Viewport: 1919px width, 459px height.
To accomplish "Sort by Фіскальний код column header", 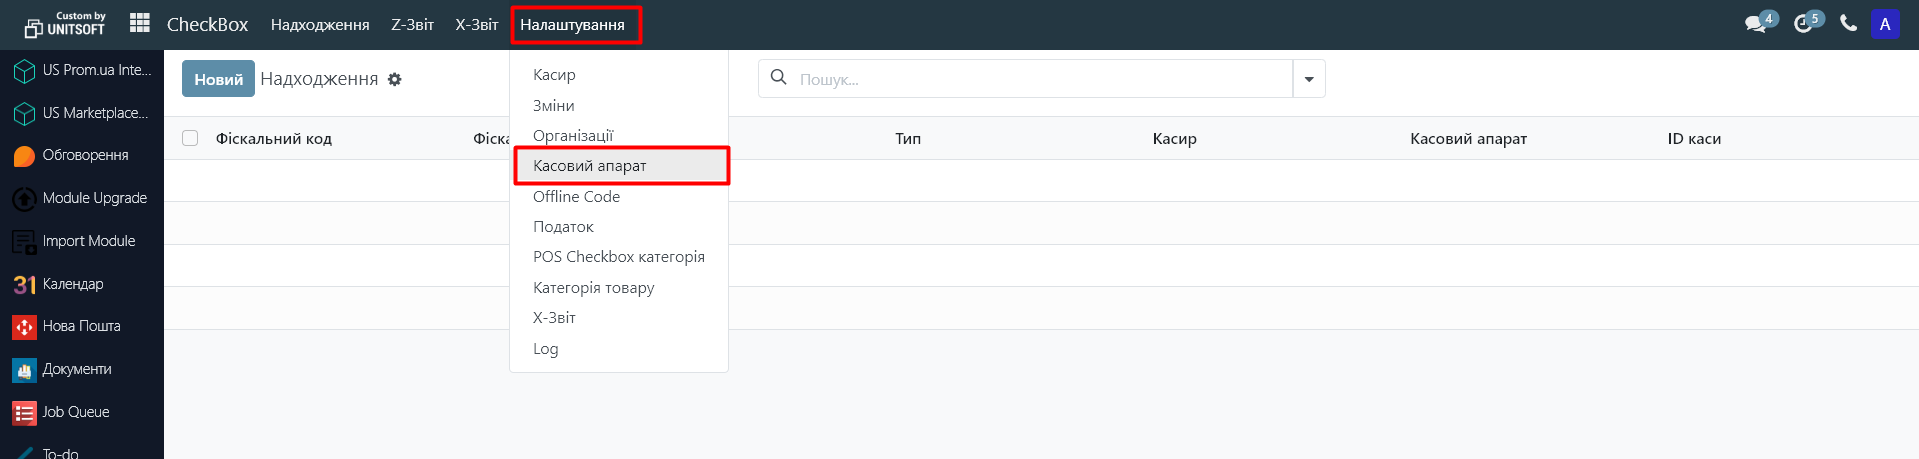I will click(x=274, y=139).
